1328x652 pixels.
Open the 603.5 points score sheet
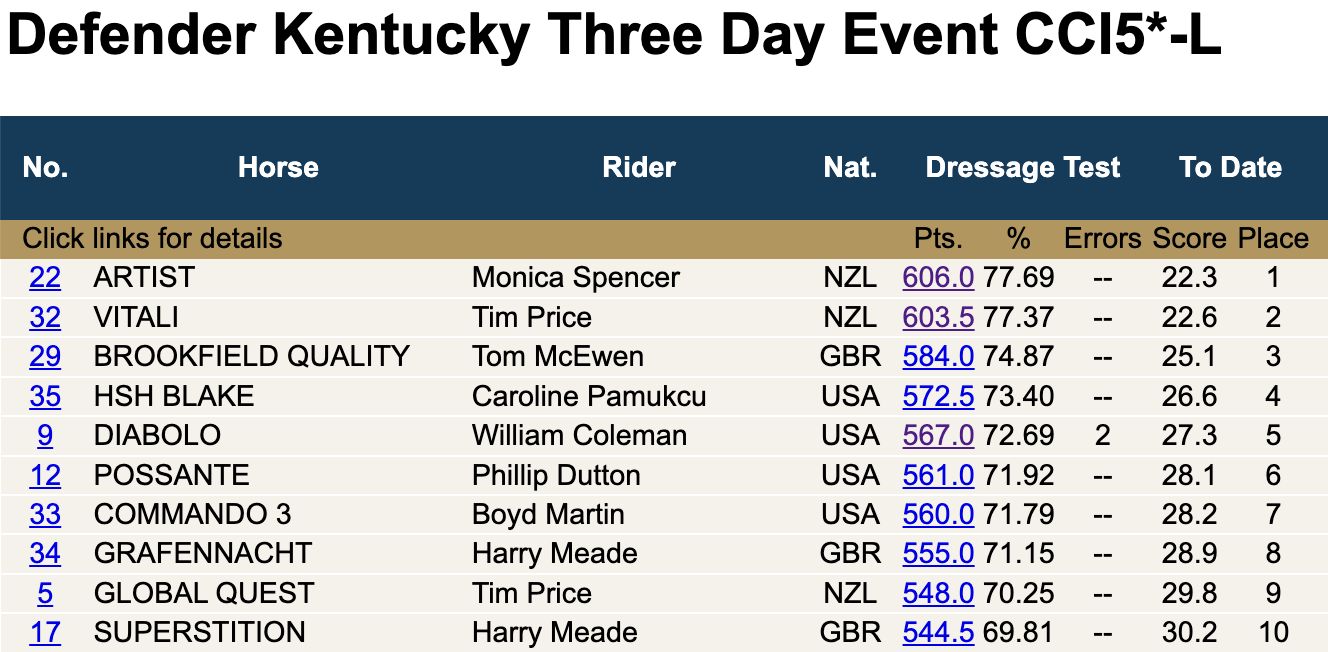pos(938,317)
